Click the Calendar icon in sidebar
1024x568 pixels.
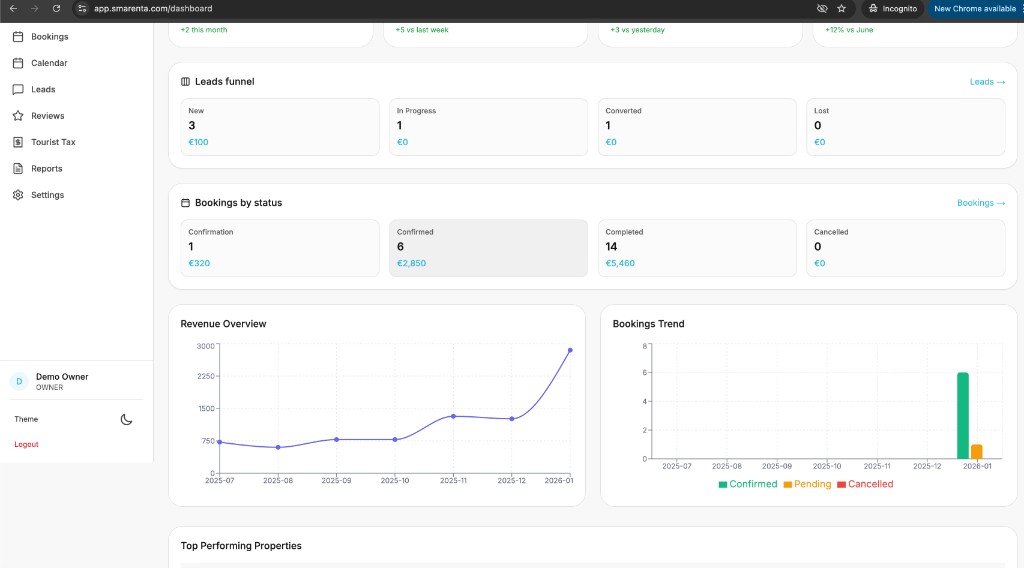pos(18,63)
